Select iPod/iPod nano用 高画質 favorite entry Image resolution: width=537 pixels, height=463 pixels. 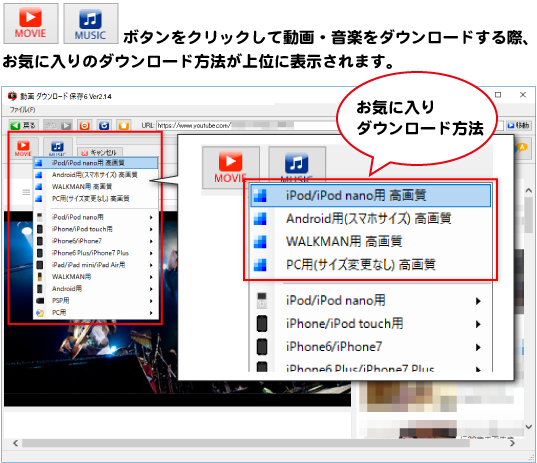[x=96, y=163]
